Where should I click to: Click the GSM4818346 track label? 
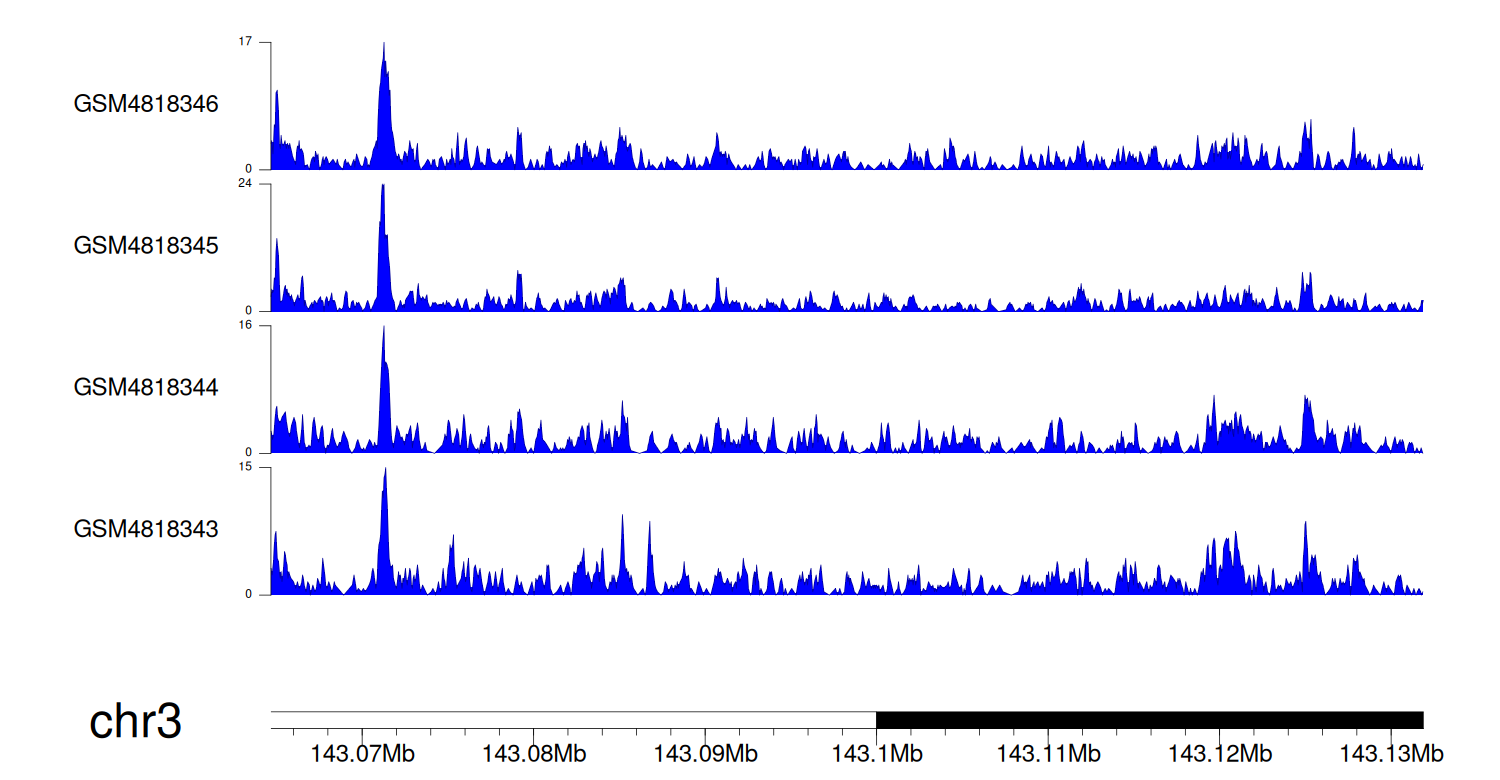(146, 104)
